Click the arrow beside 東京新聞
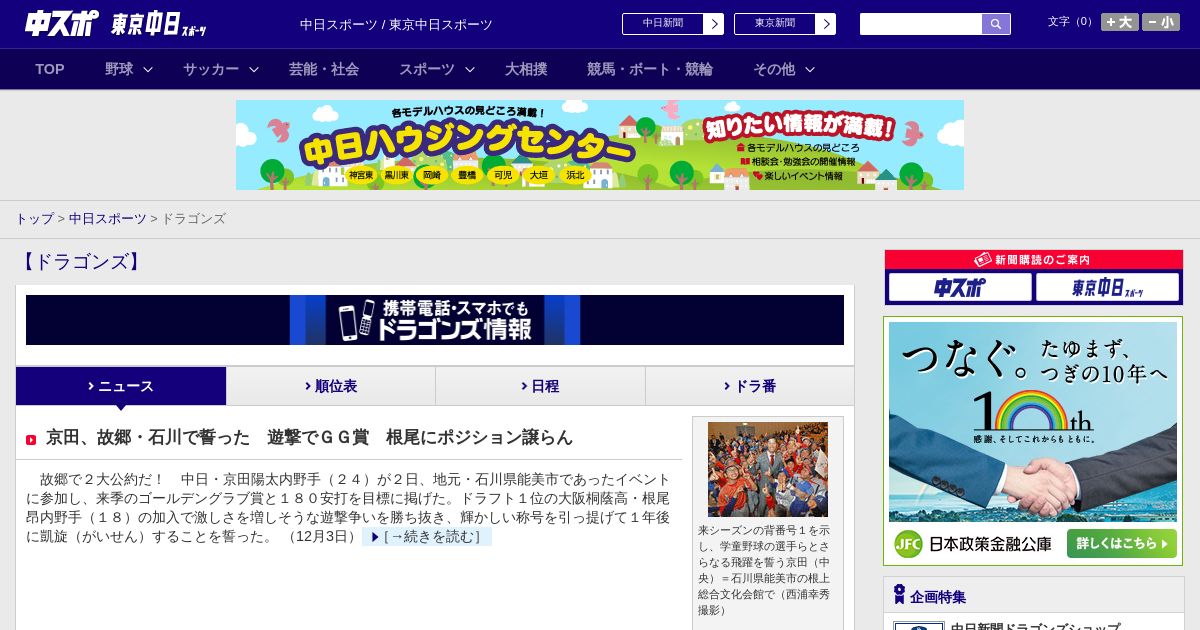 [x=826, y=24]
